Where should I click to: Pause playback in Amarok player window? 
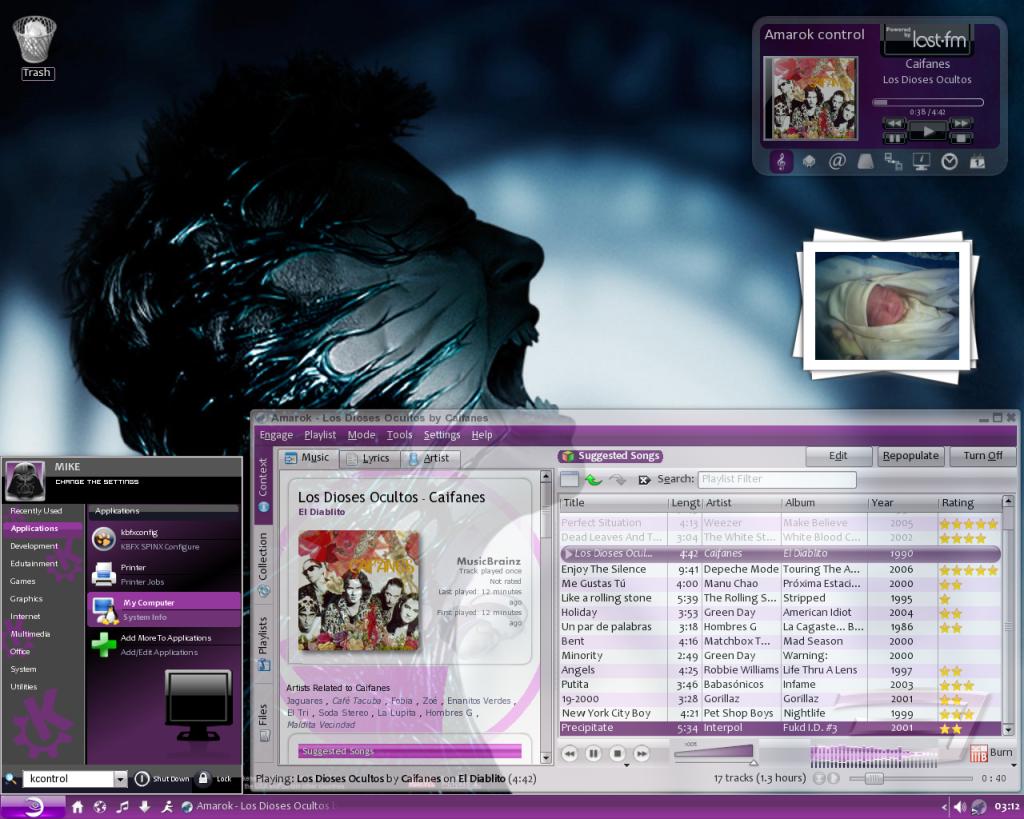point(593,754)
